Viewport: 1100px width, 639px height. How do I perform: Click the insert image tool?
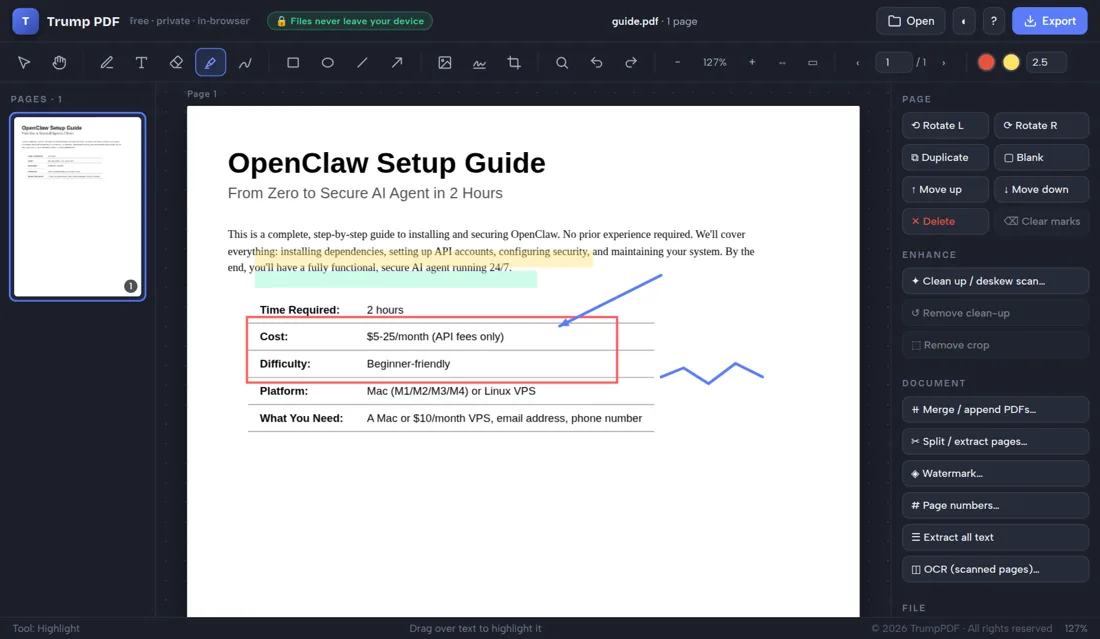pyautogui.click(x=445, y=62)
